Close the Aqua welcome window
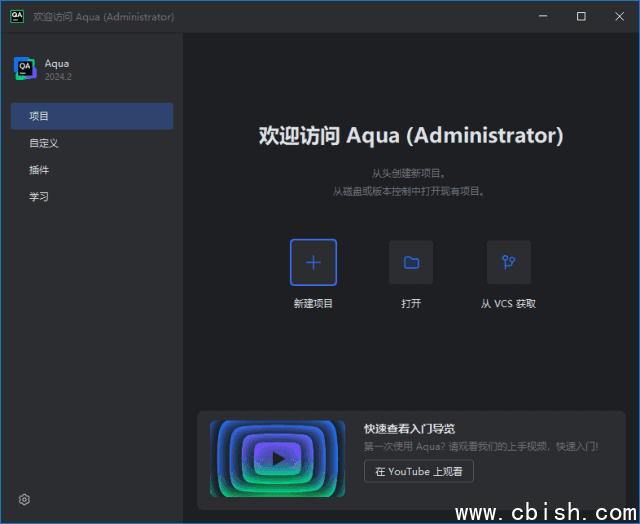Screen dimensions: 640x524 coord(619,16)
